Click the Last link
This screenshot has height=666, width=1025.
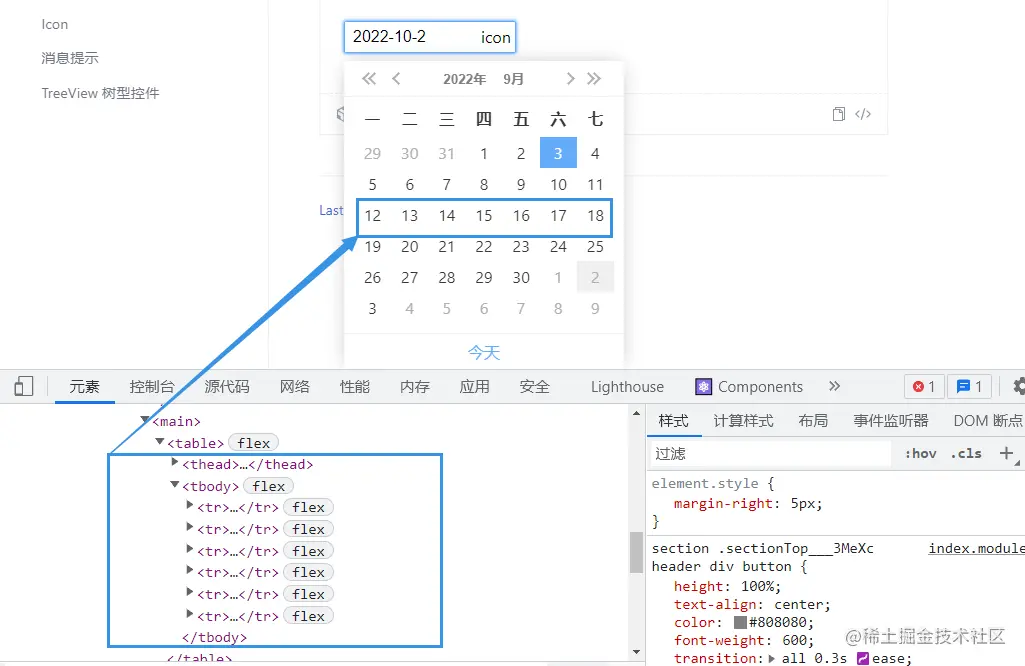pos(331,210)
